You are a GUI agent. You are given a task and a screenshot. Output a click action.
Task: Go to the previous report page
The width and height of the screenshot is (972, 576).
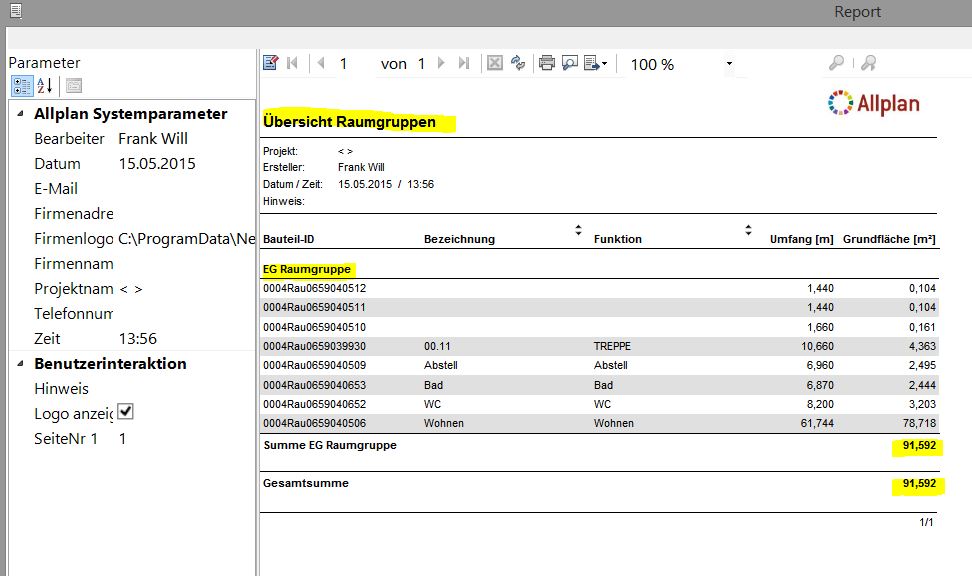click(x=320, y=63)
